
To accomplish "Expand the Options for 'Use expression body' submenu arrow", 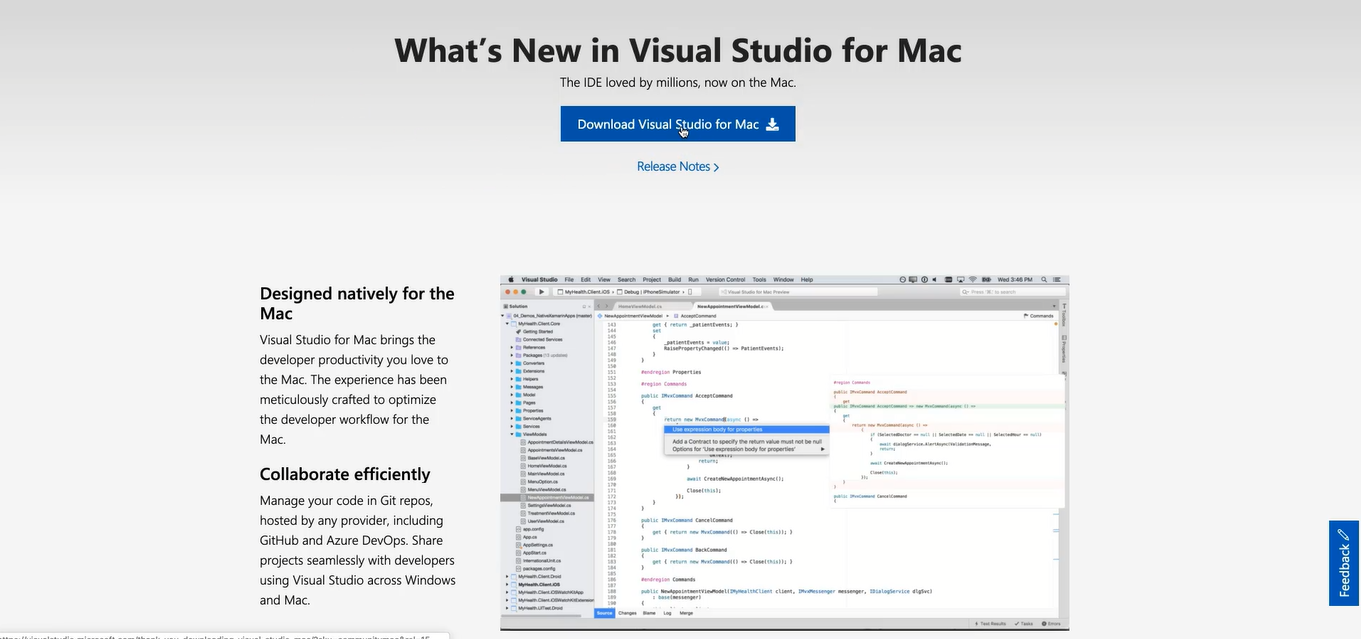I will [x=824, y=449].
